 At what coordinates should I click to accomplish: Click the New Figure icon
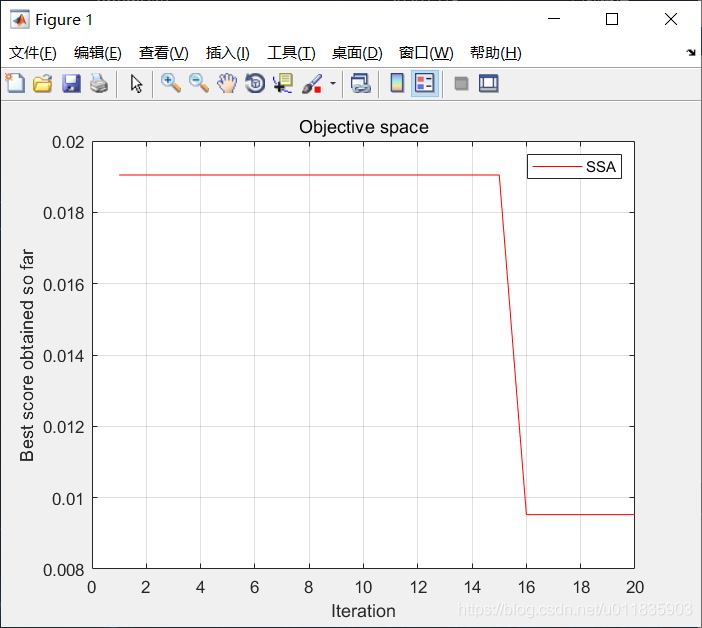coord(15,83)
